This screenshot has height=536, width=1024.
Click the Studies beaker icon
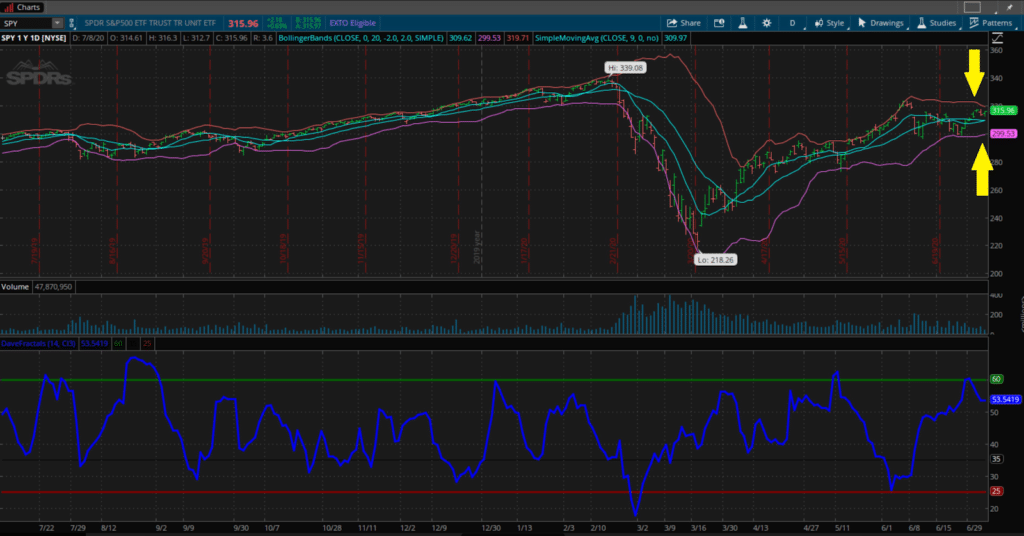921,23
